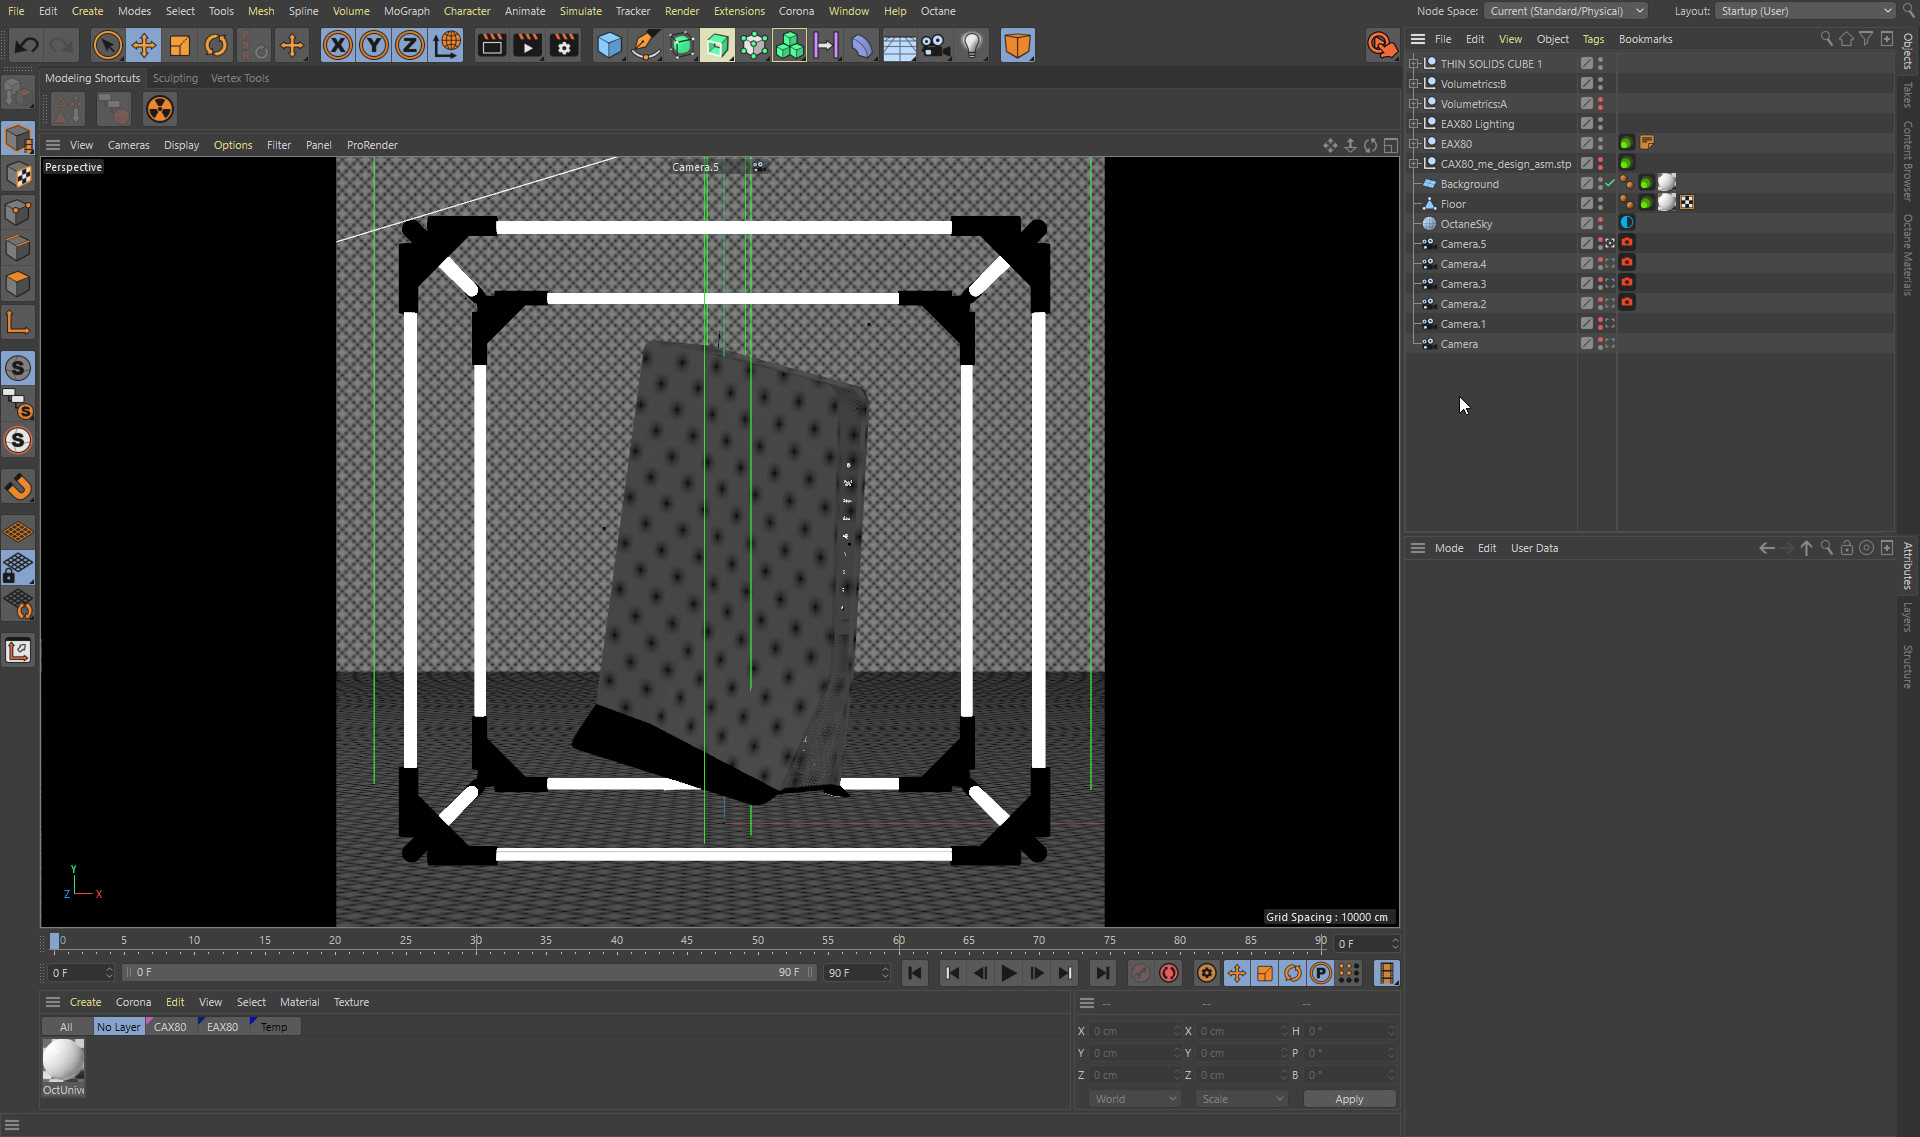Toggle Z axis lock
Viewport: 1920px width, 1137px height.
coord(410,45)
